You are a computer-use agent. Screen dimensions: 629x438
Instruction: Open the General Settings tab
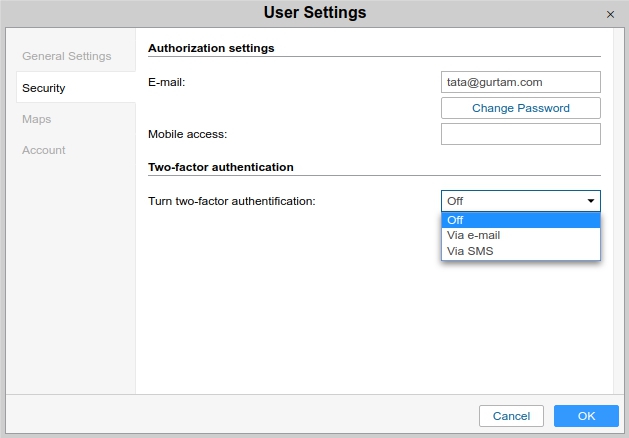click(x=67, y=56)
